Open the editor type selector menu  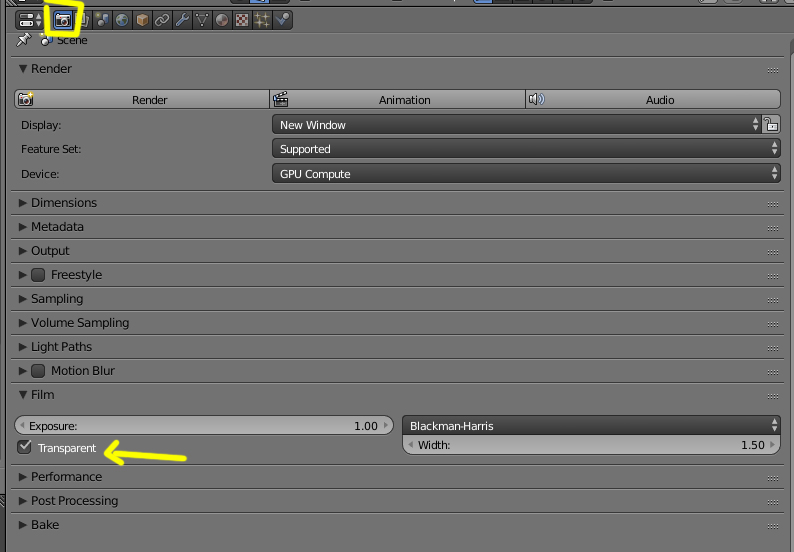30,20
